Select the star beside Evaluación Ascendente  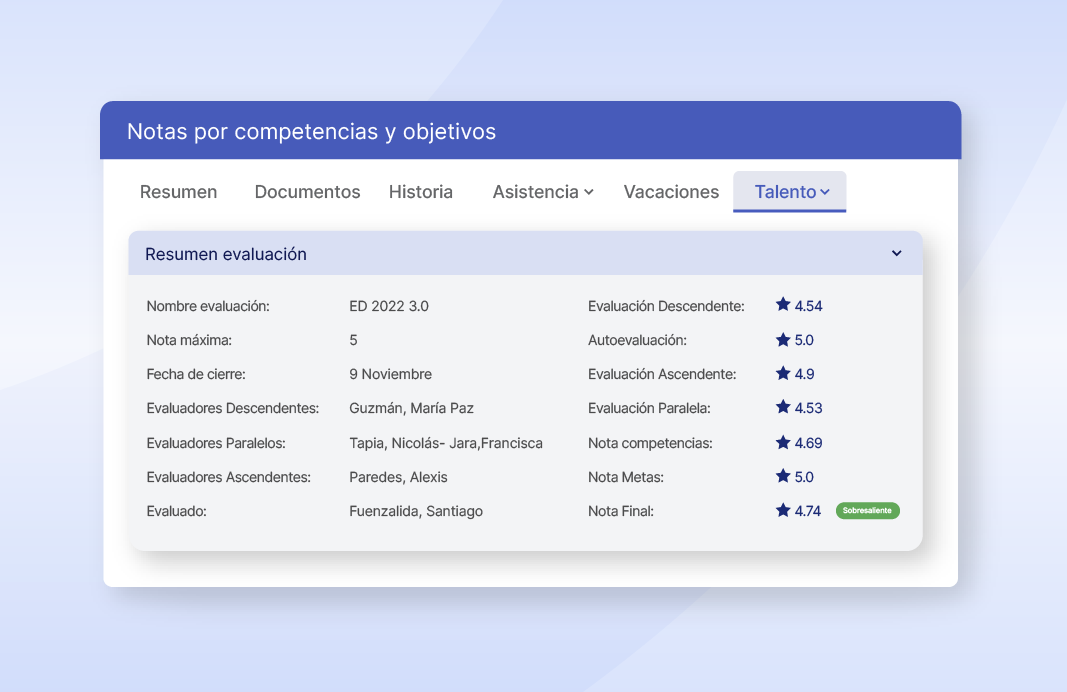(x=781, y=374)
